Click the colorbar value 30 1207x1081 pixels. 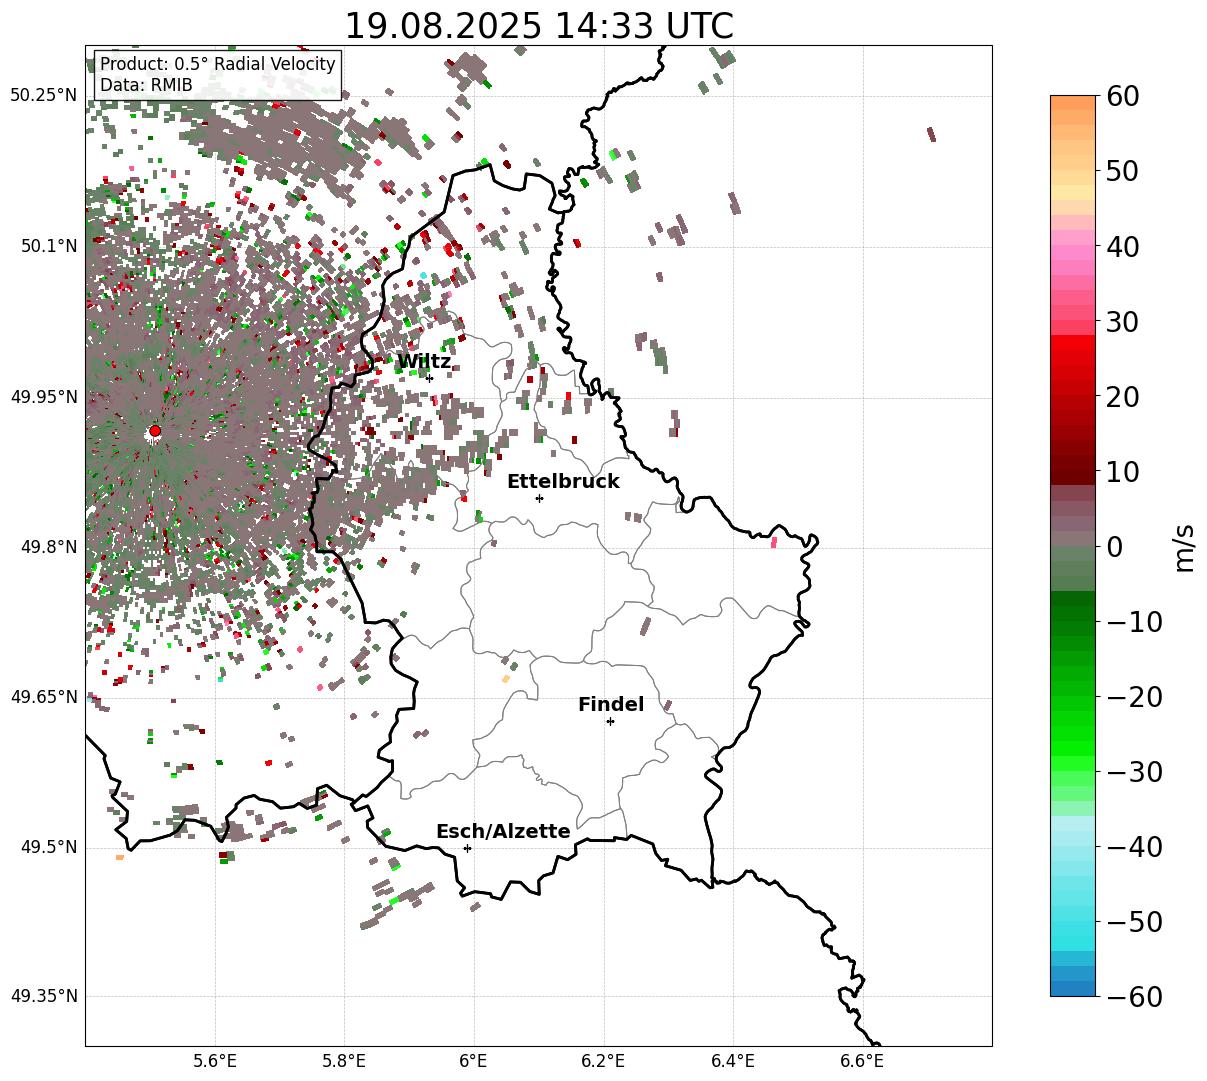[1125, 321]
